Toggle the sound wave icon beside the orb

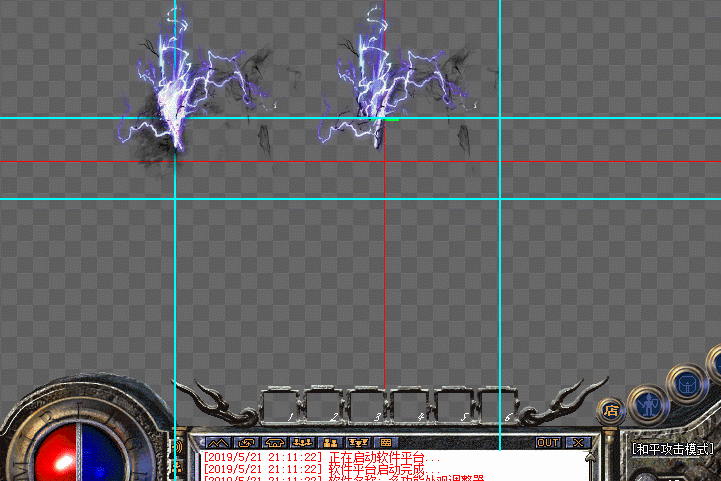point(179,447)
